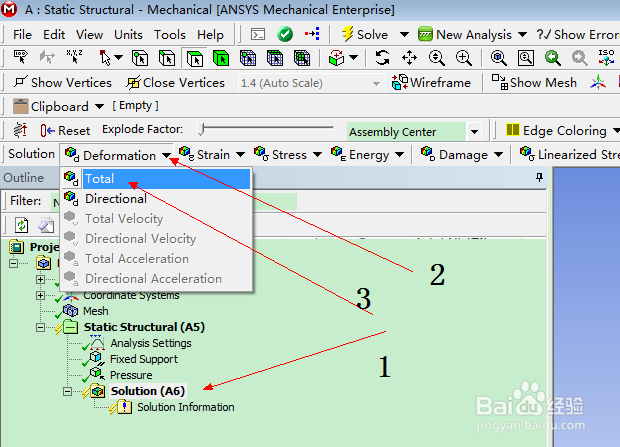This screenshot has width=620, height=447.
Task: Select Static Structural (A5) tree item
Action: pyautogui.click(x=144, y=327)
